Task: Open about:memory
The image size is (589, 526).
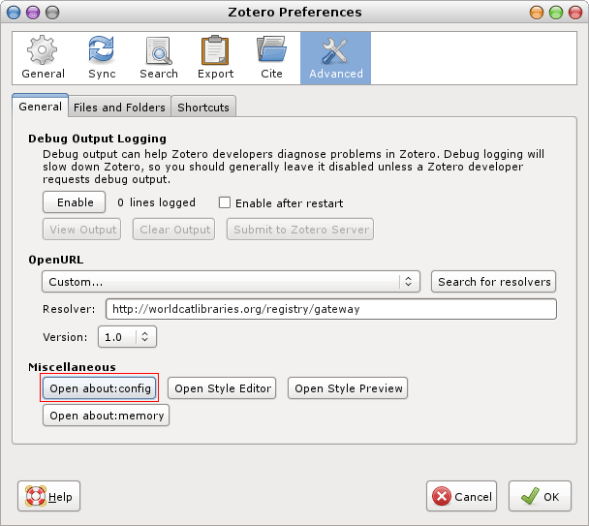Action: tap(106, 416)
